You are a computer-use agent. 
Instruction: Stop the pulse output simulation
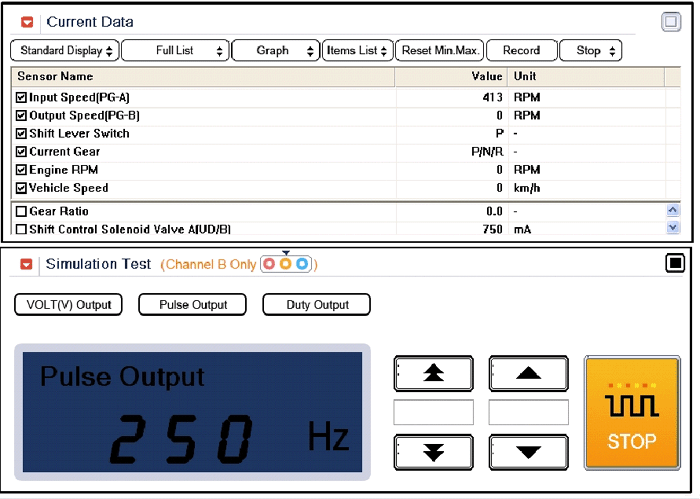632,413
